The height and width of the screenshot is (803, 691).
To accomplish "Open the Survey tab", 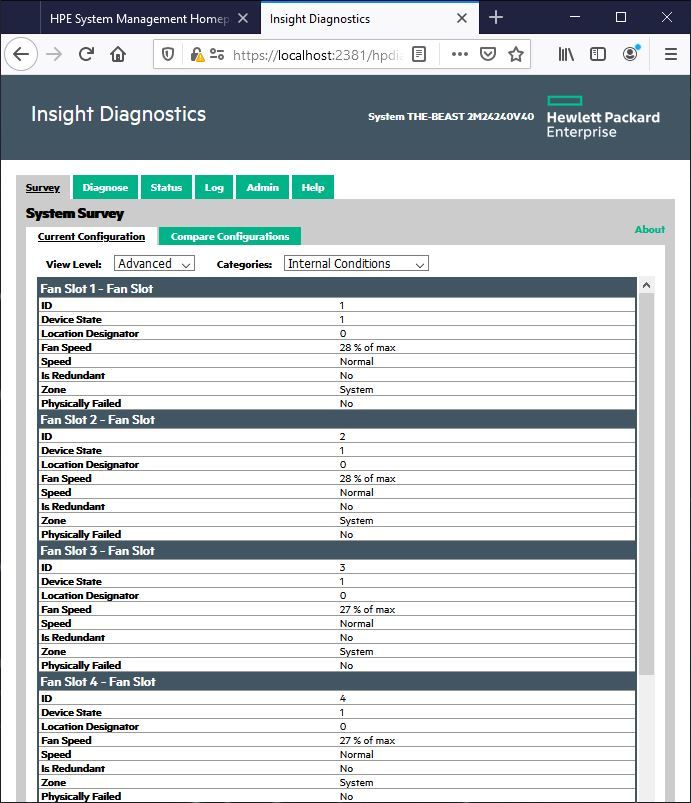I will click(43, 187).
